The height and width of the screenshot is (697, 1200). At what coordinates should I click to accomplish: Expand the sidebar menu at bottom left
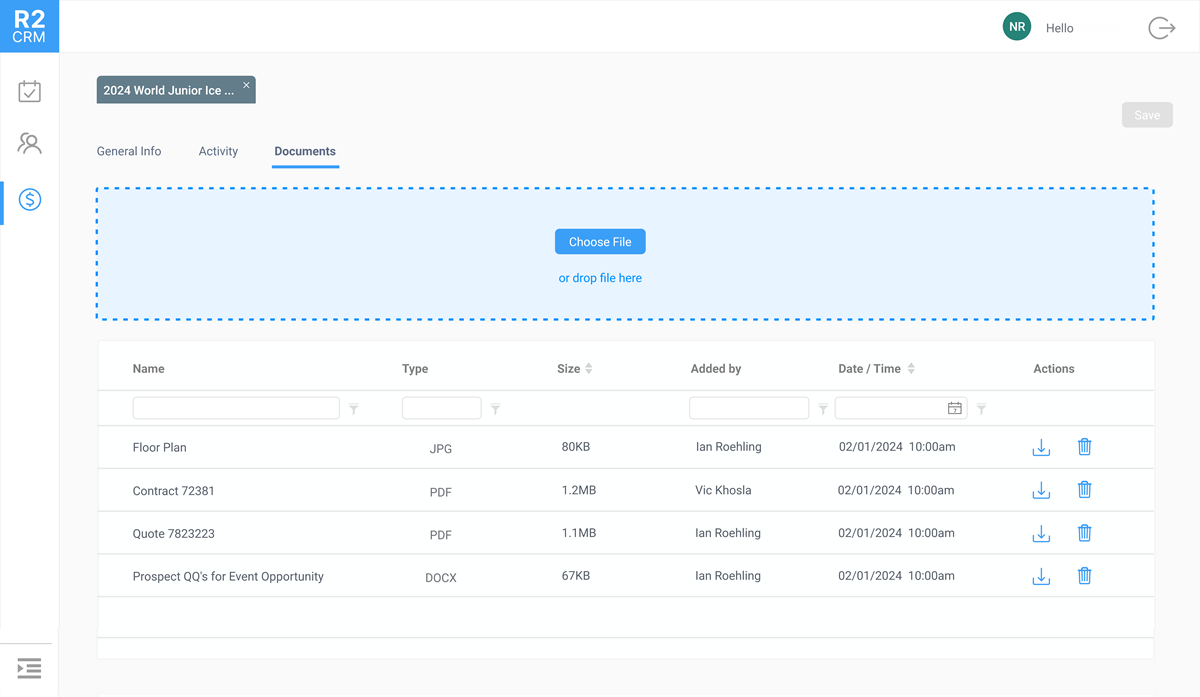pyautogui.click(x=29, y=668)
